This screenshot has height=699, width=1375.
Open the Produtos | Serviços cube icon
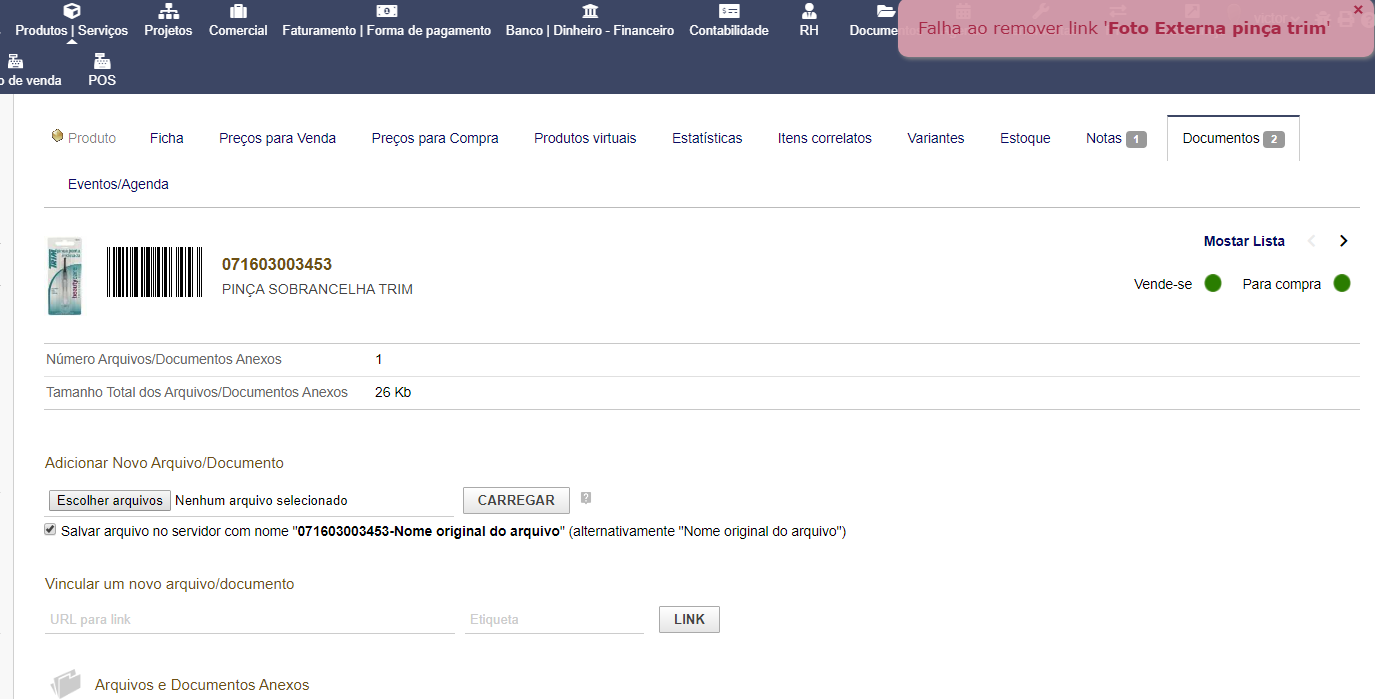coord(71,11)
